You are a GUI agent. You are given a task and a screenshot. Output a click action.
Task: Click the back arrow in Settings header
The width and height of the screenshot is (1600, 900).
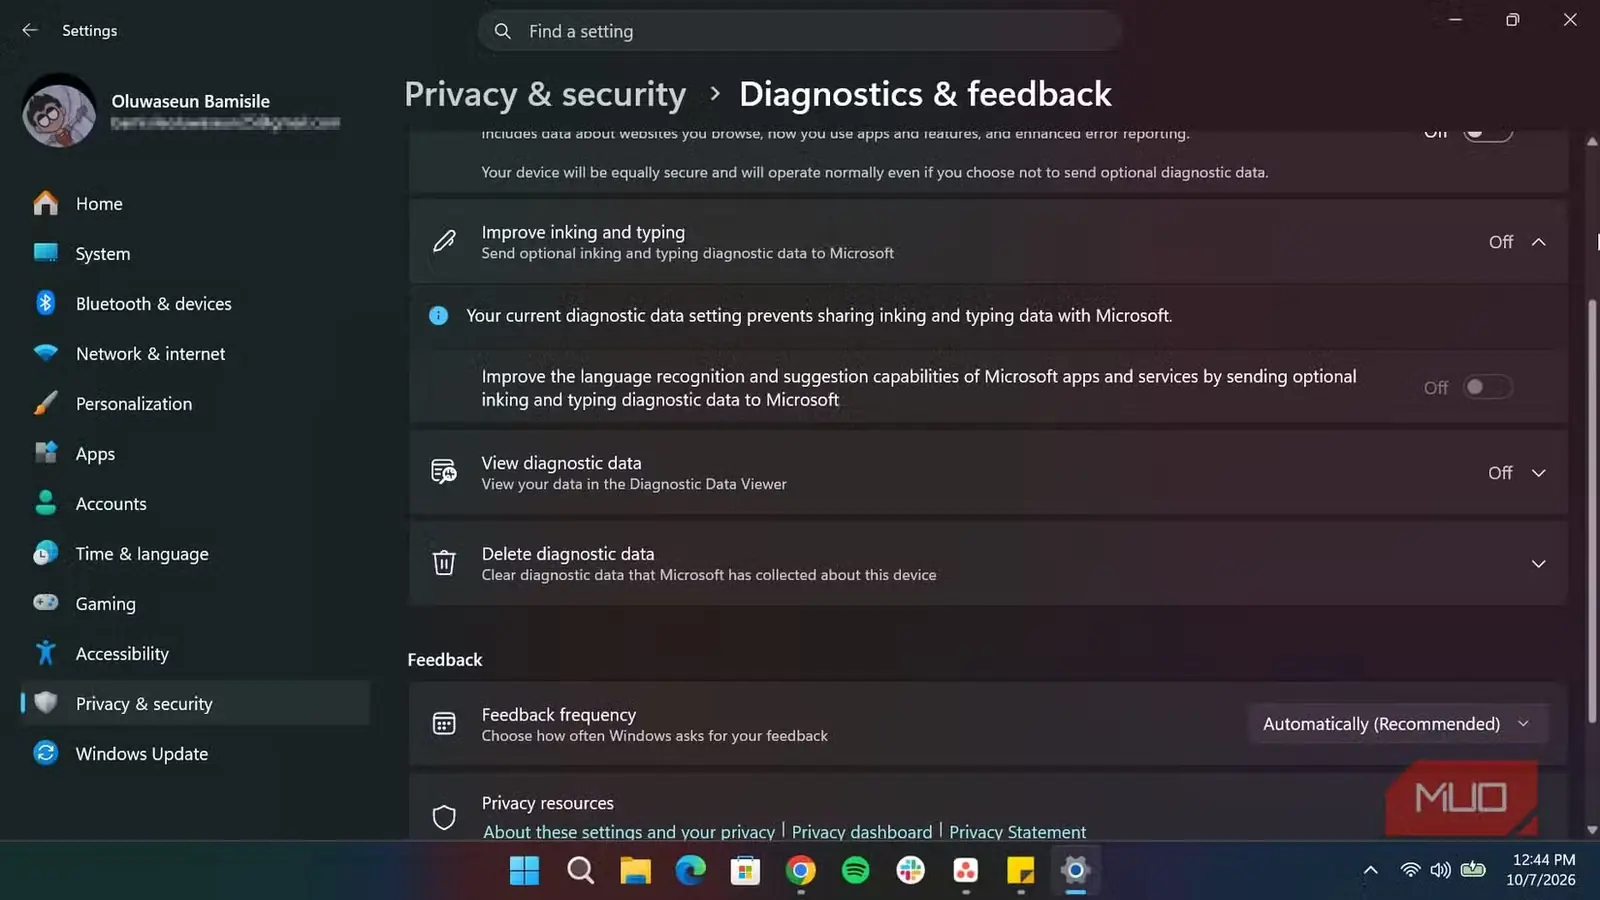tap(30, 30)
